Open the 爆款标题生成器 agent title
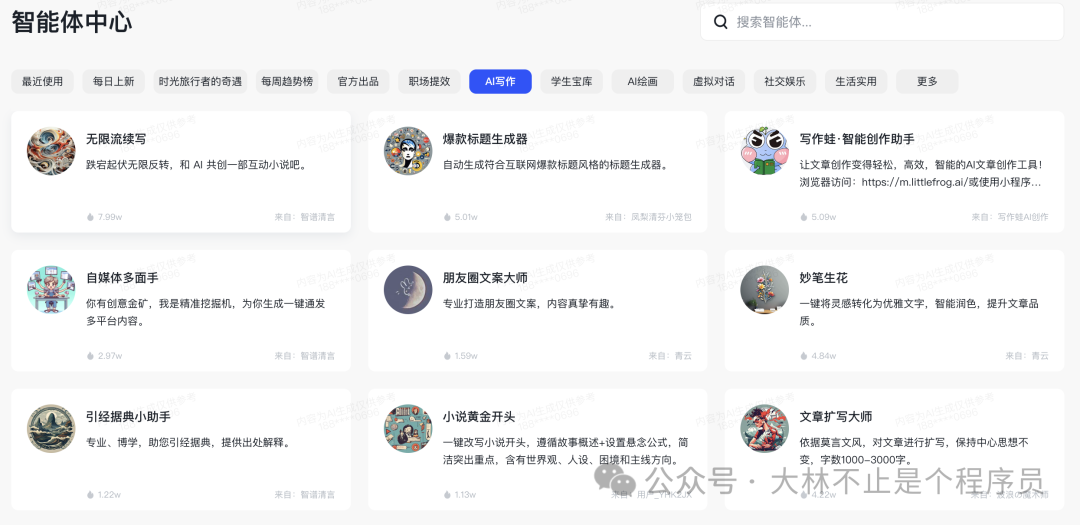Viewport: 1080px width, 525px height. (485, 139)
